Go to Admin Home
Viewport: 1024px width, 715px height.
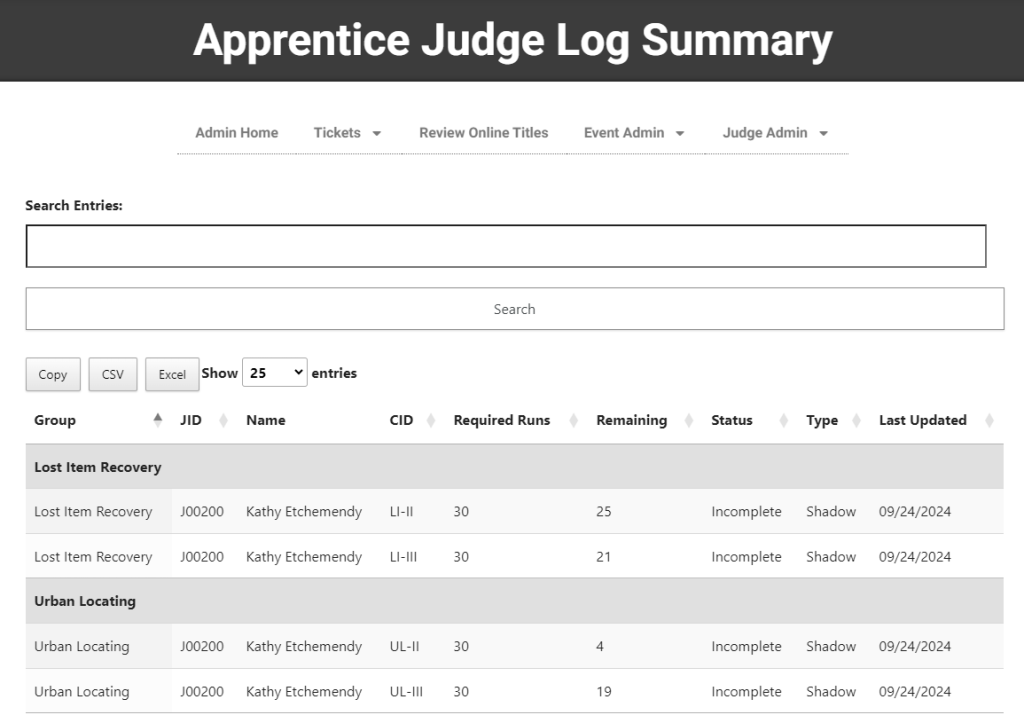point(237,133)
